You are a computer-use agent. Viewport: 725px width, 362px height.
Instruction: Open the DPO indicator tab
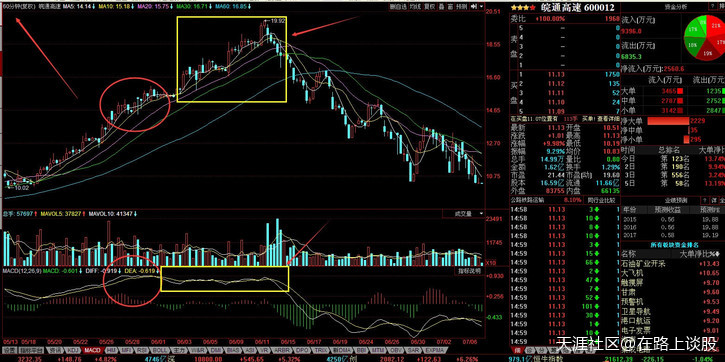[x=301, y=350]
